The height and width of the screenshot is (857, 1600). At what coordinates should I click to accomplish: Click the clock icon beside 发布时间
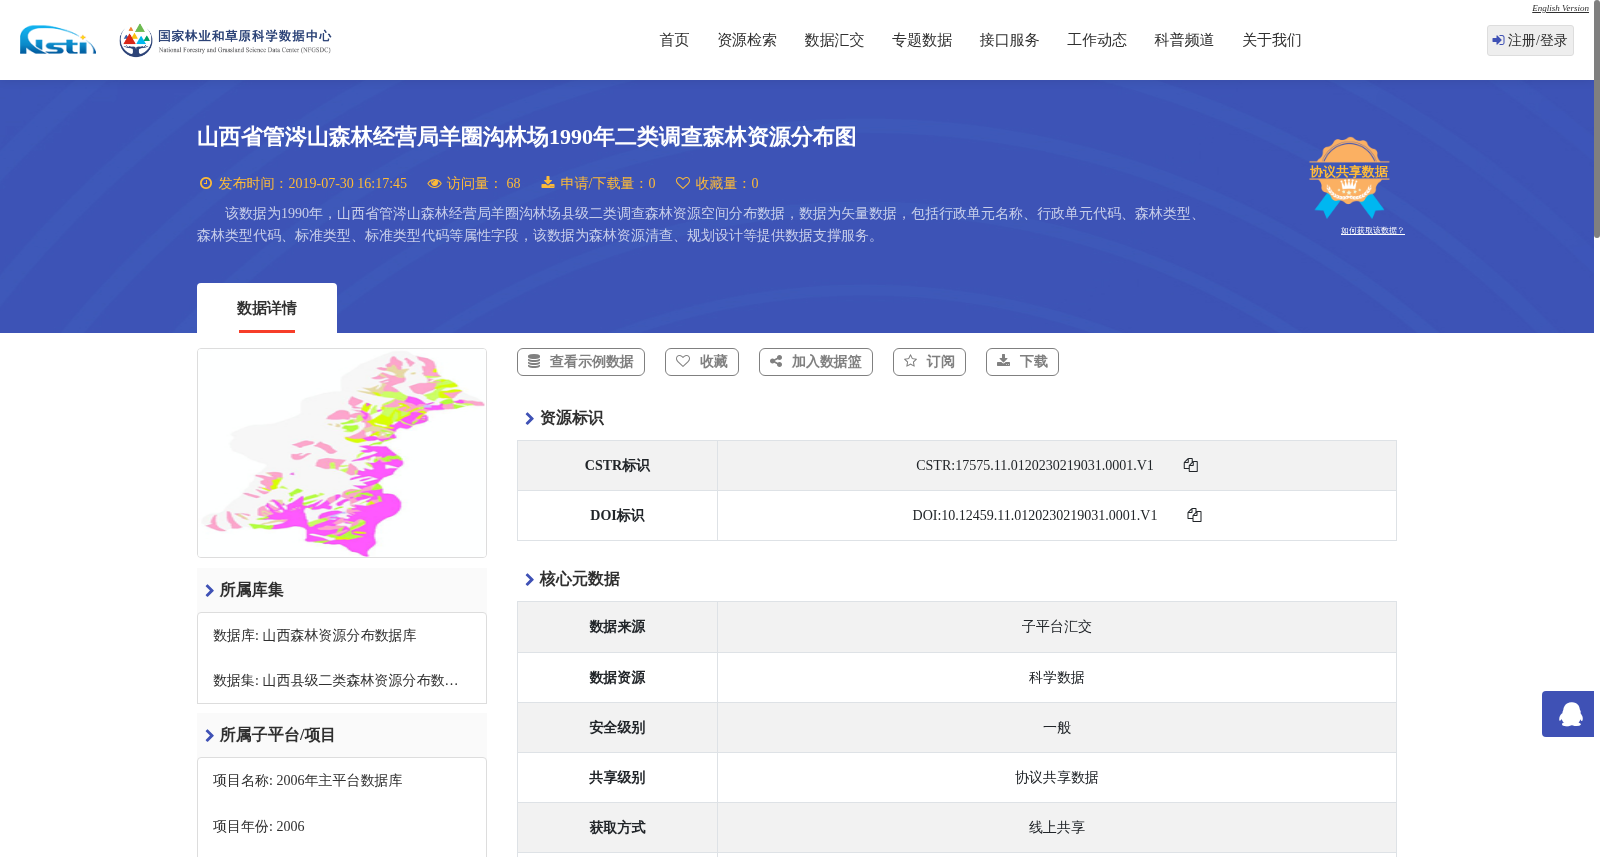[x=206, y=183]
